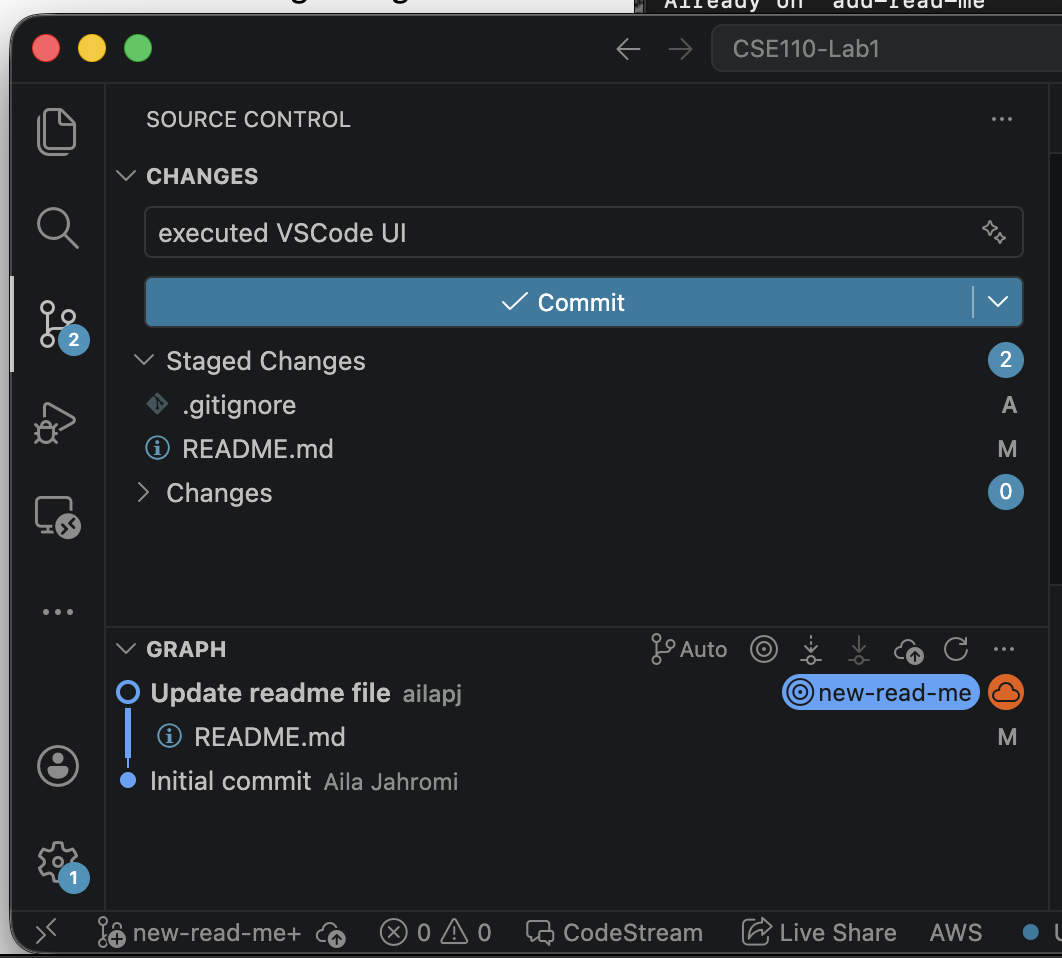
Task: Go to current history item target icon
Action: (x=764, y=650)
